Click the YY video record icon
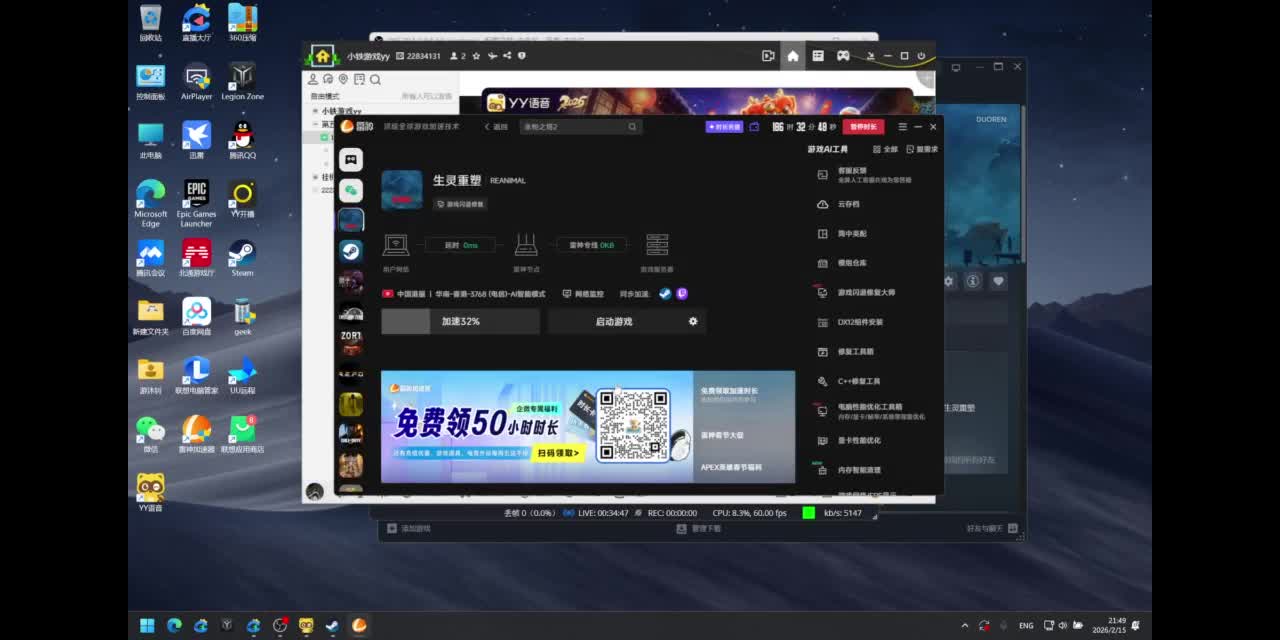The image size is (1280, 640). [768, 56]
